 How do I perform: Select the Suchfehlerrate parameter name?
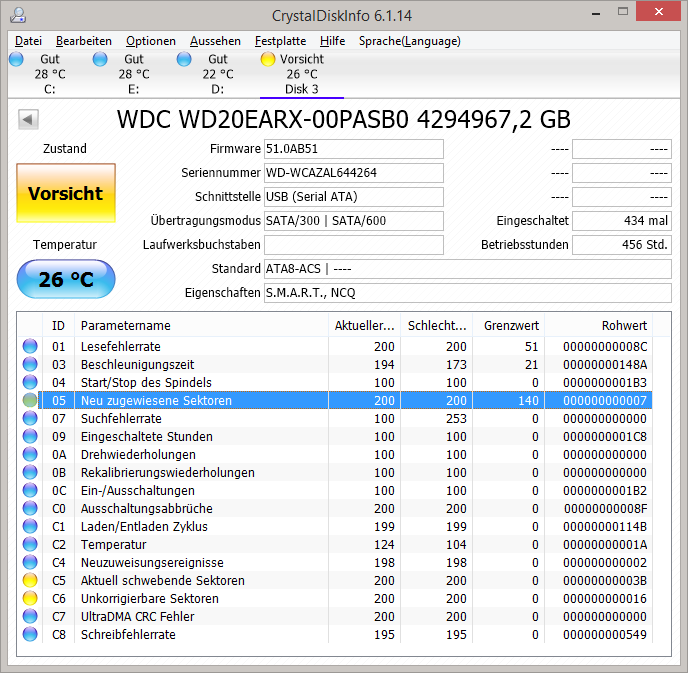tap(121, 418)
